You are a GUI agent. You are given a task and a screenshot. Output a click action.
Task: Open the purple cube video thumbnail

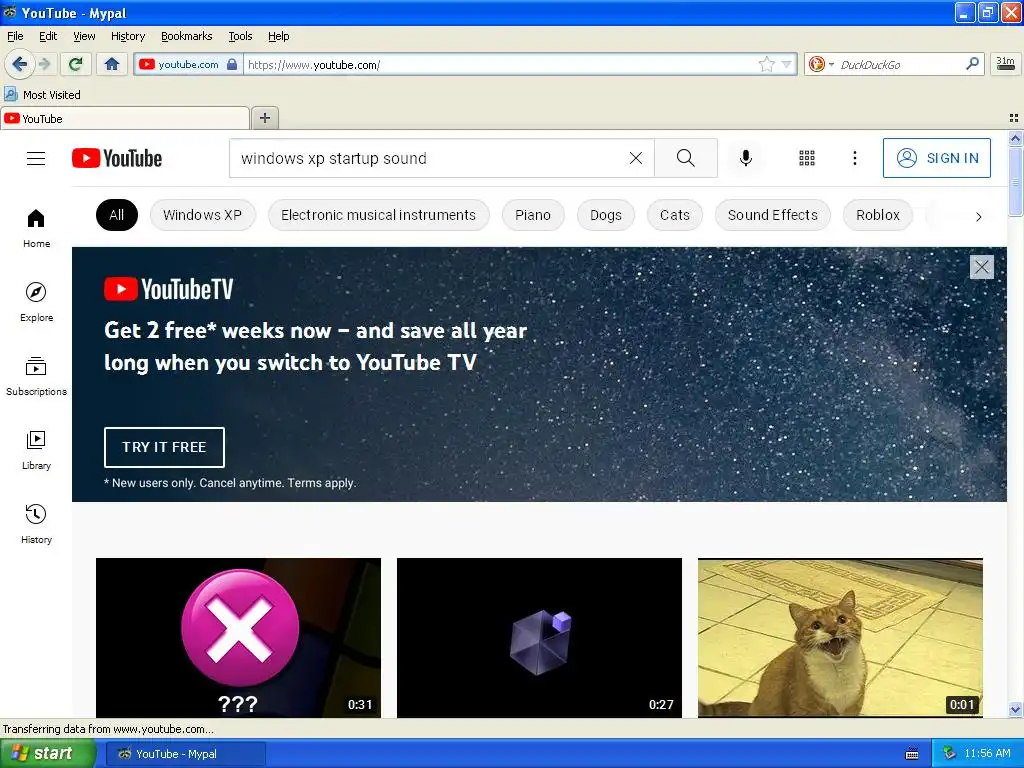click(539, 637)
